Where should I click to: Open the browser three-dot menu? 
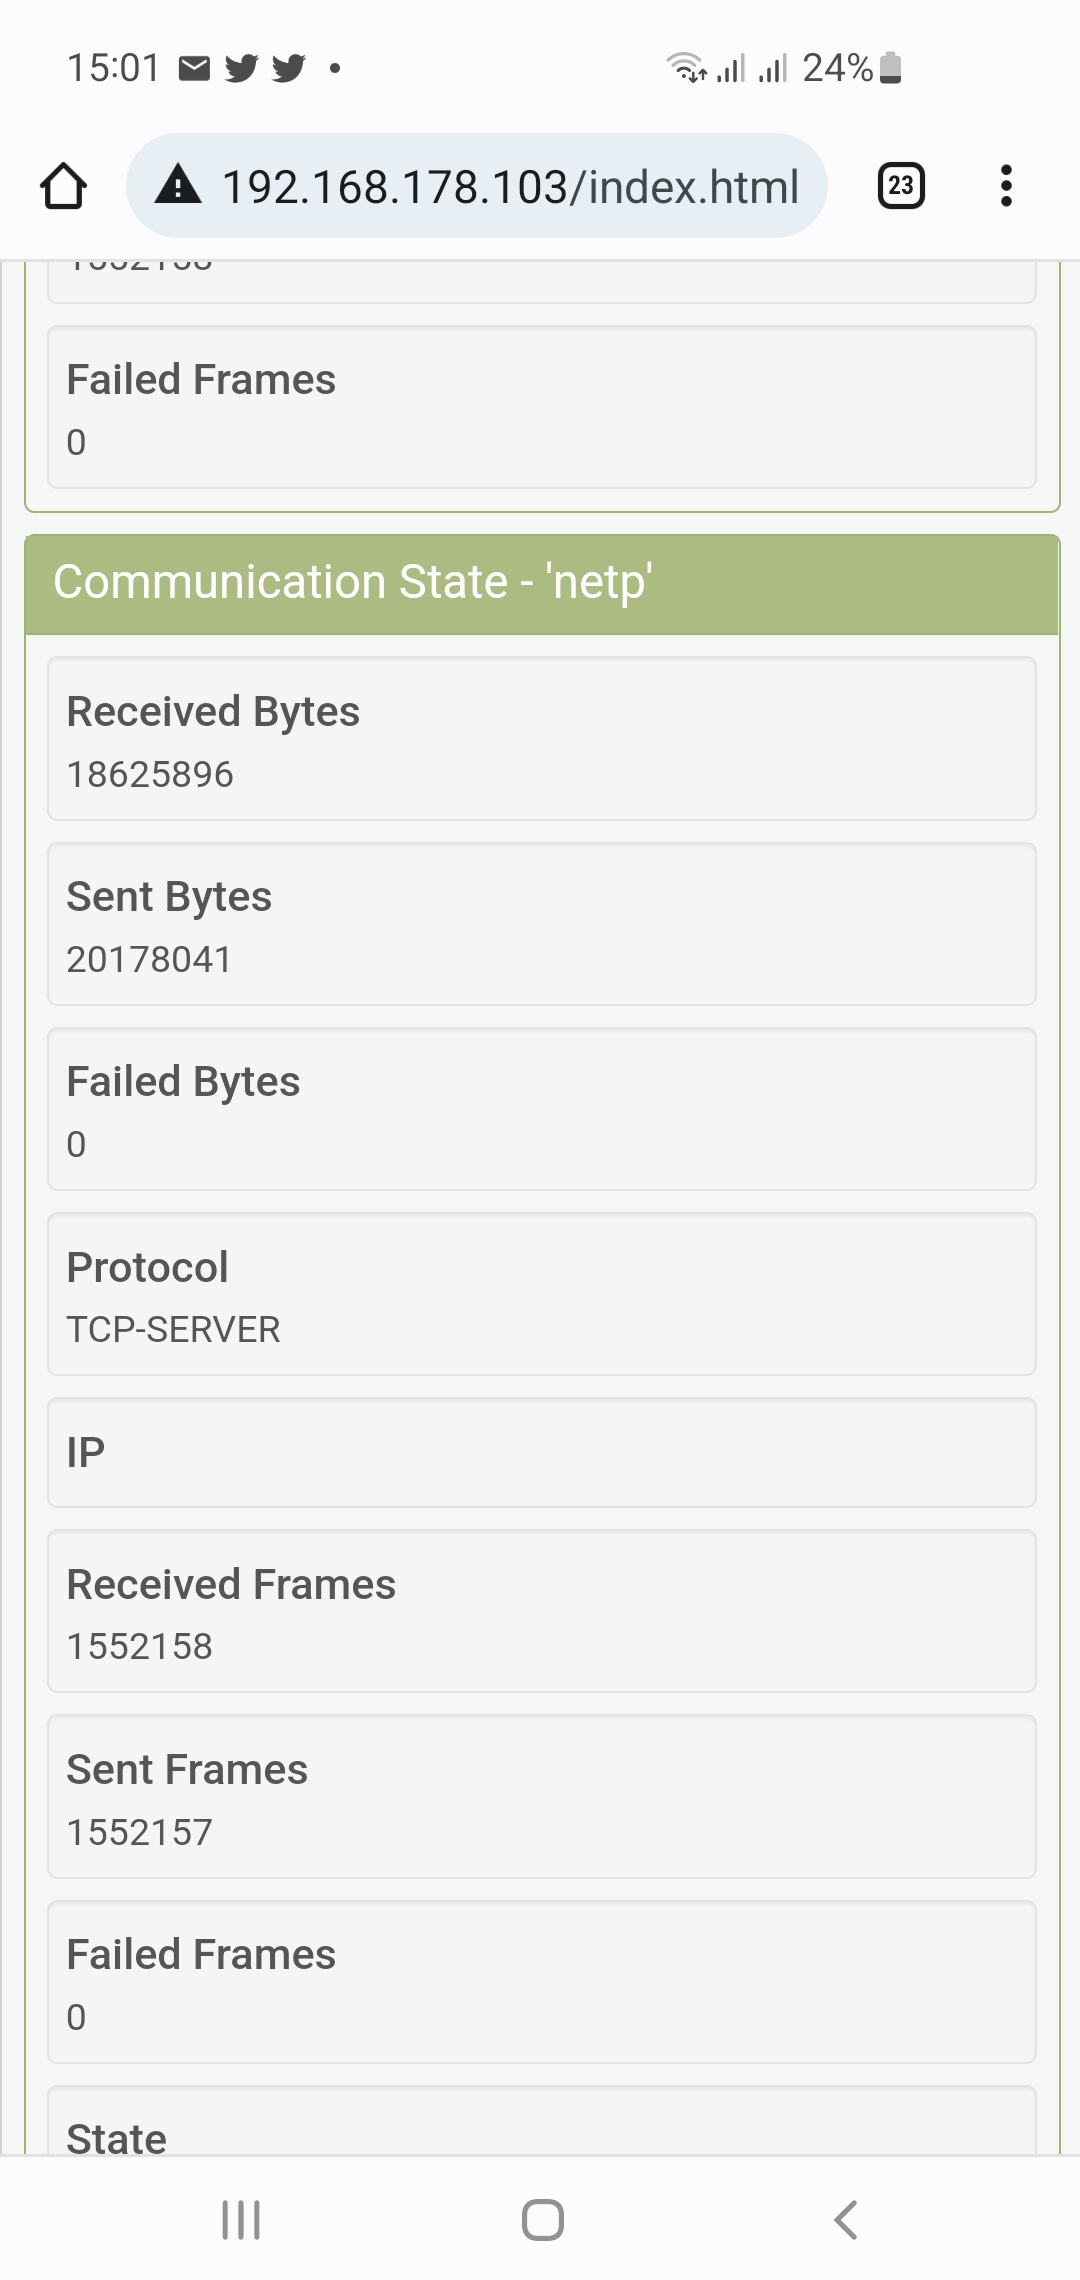pos(1006,186)
